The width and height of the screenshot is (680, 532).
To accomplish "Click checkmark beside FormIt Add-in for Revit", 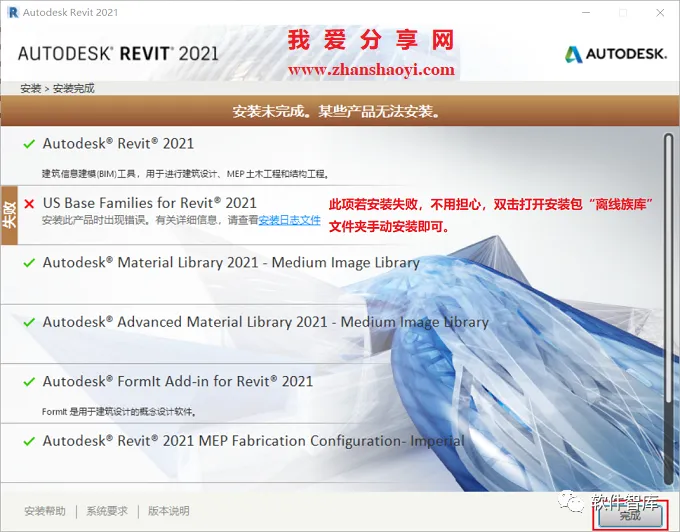I will click(x=29, y=382).
